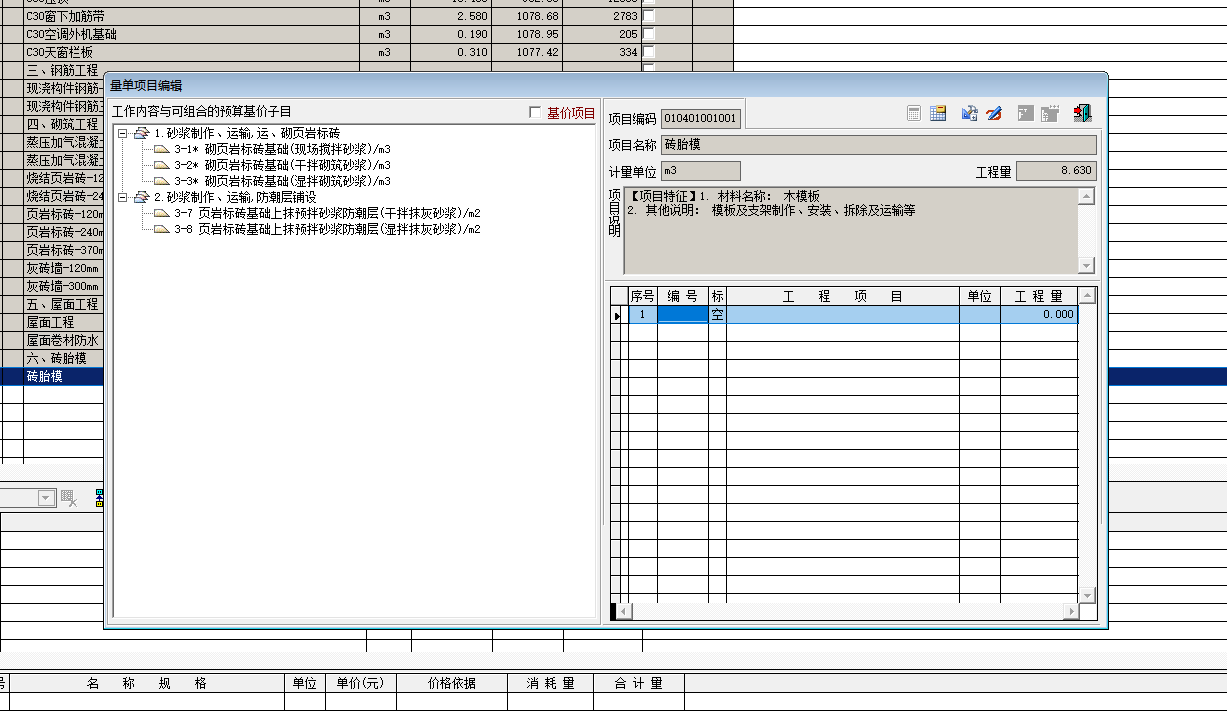The image size is (1227, 711).
Task: Click 消耗量 column header in bottom table
Action: coord(550,683)
